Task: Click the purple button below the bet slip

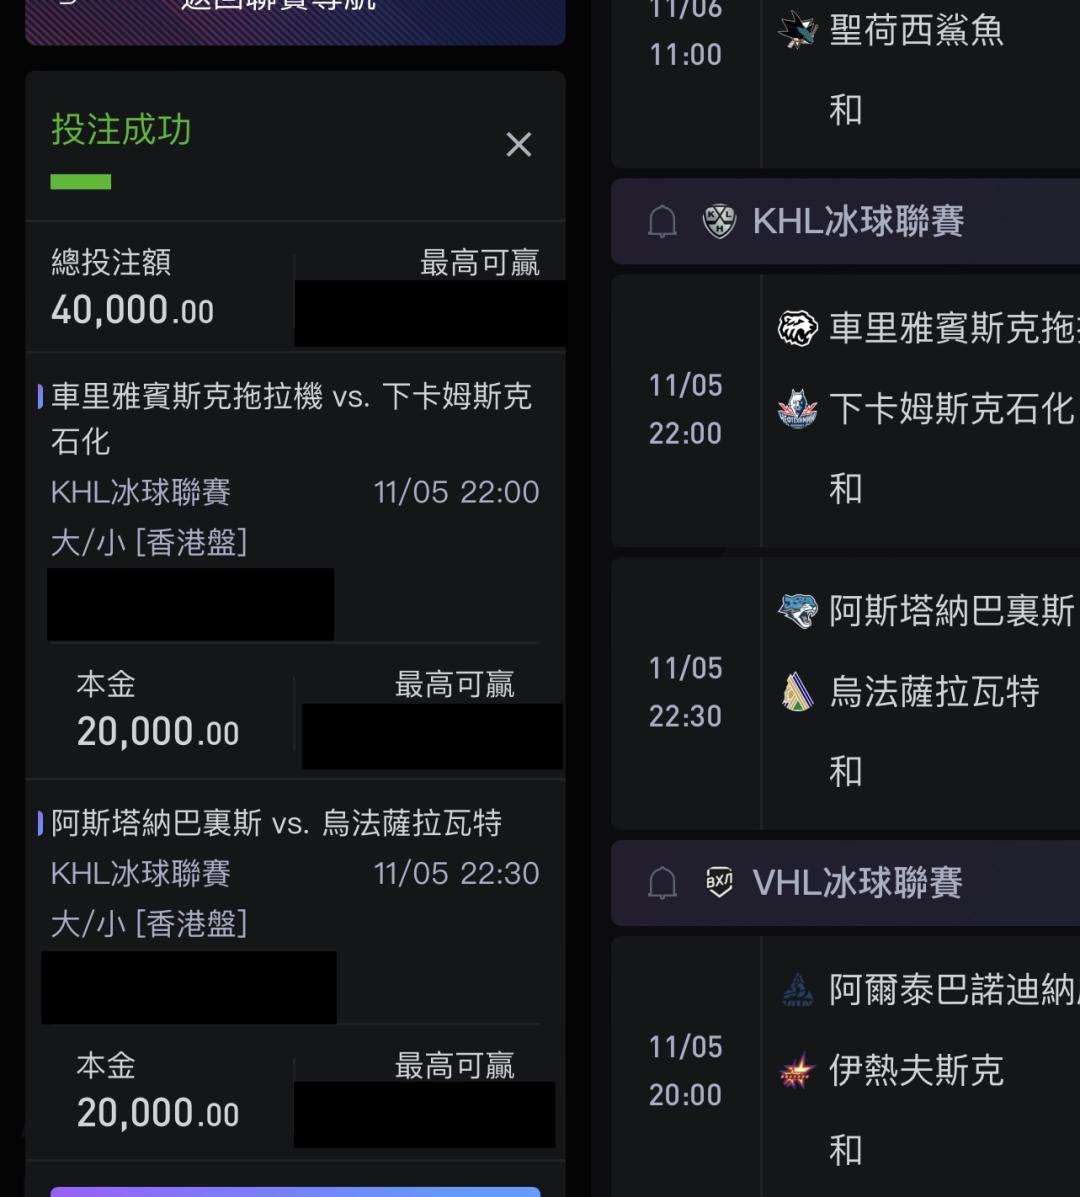Action: click(295, 1191)
